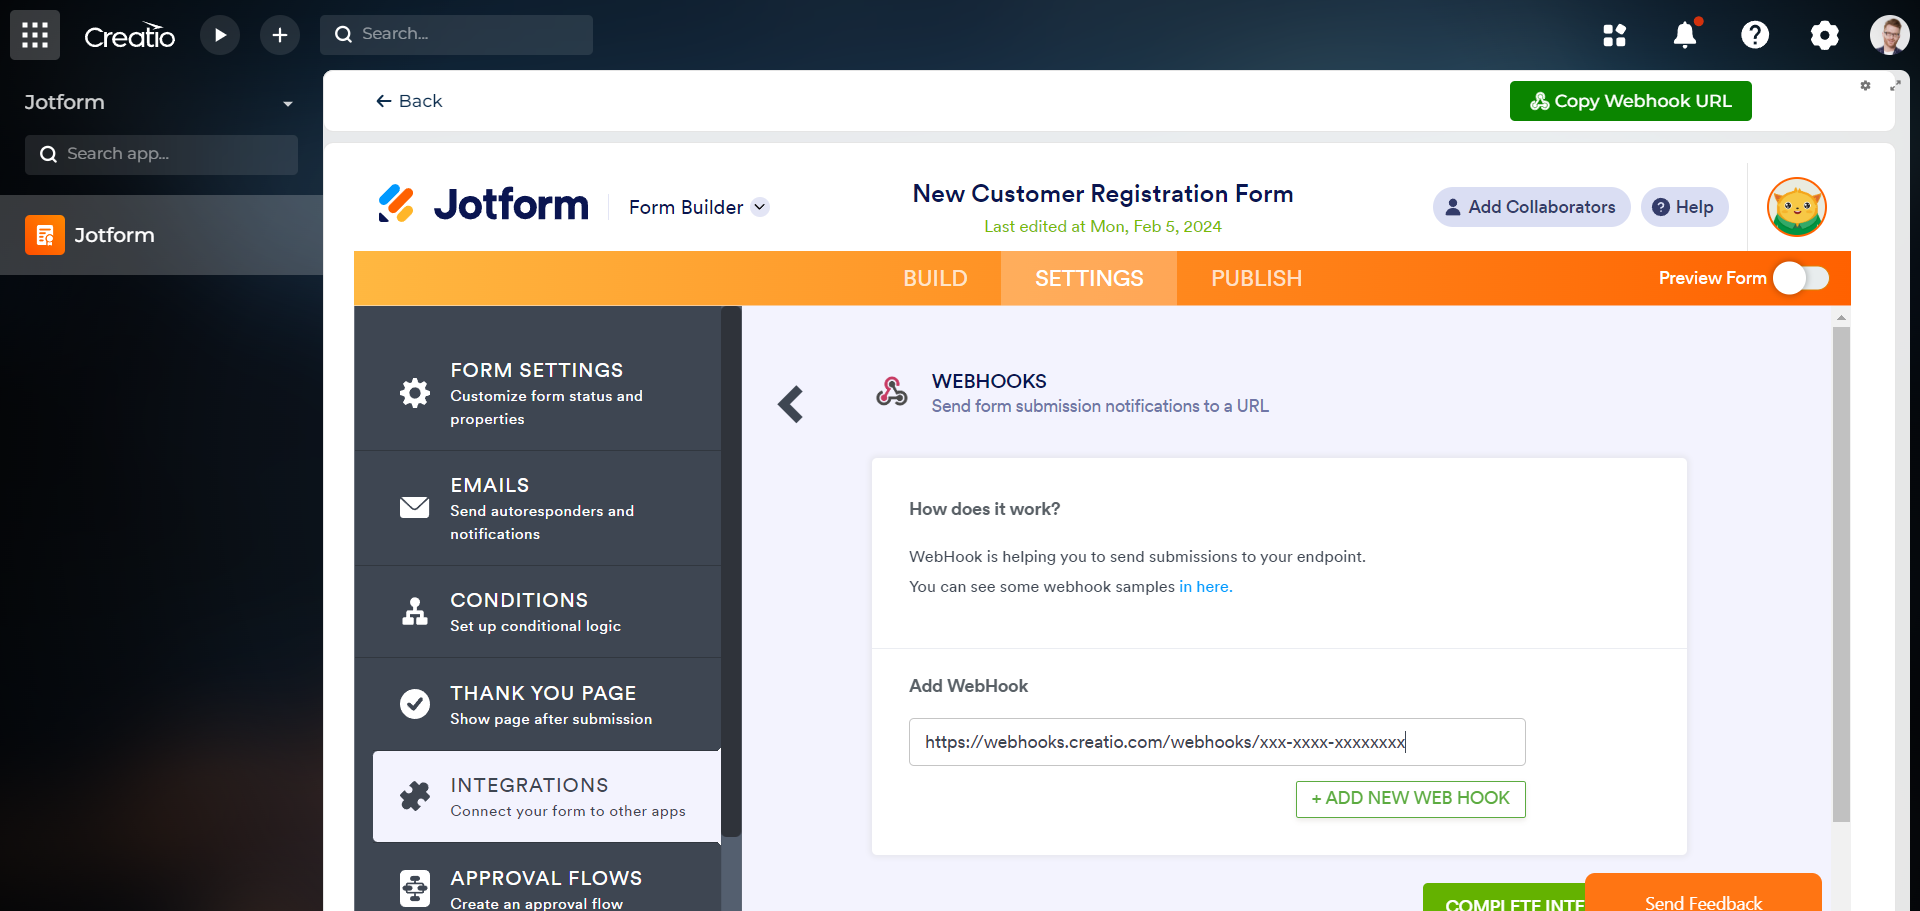Click the Jotform app icon in sidebar
The image size is (1920, 911).
(45, 235)
